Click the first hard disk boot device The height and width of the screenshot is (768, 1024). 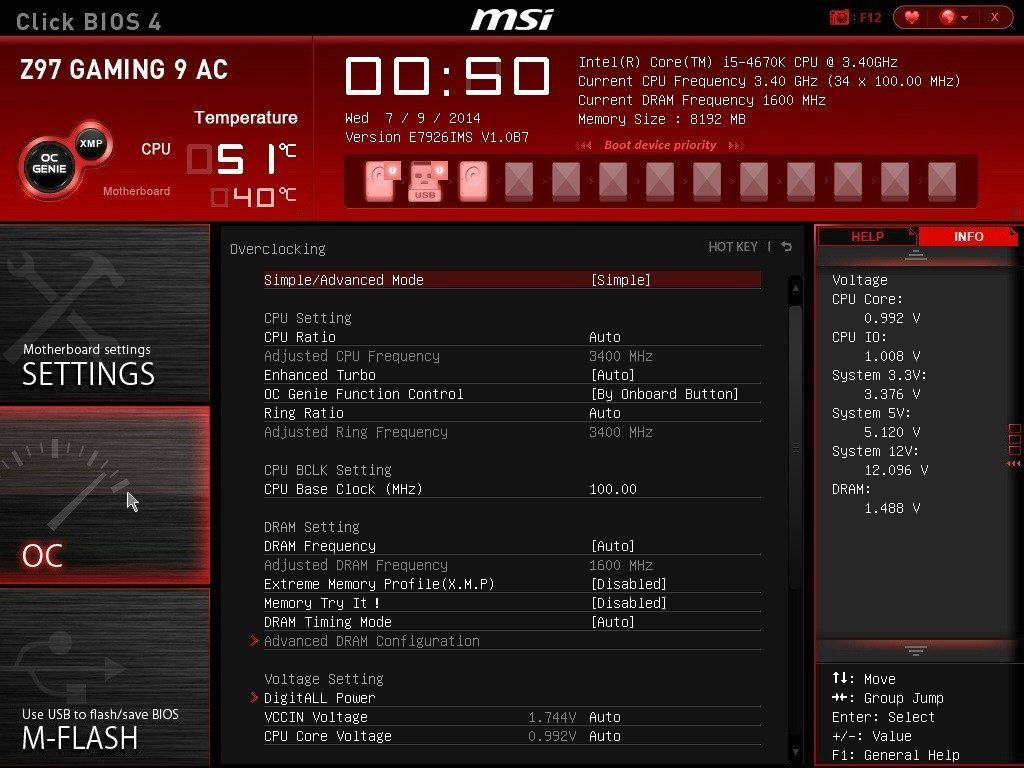coord(379,183)
